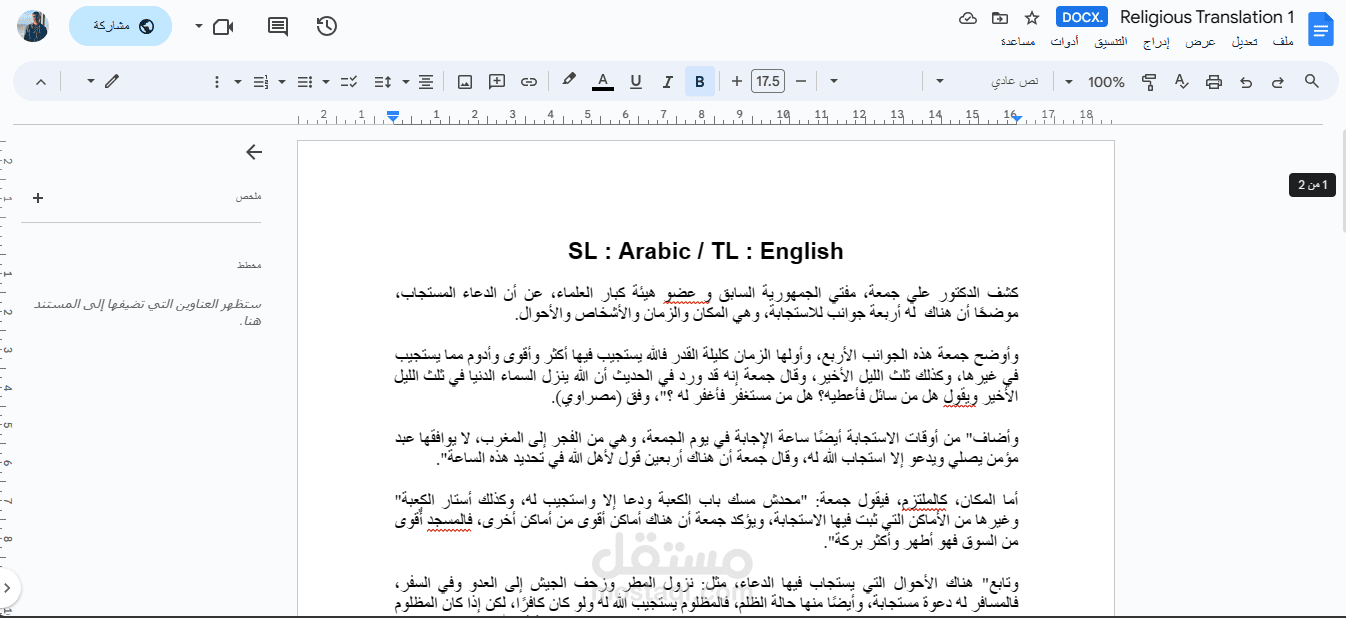The width and height of the screenshot is (1346, 618).
Task: Close the outline panel with back arrow
Action: tap(254, 152)
